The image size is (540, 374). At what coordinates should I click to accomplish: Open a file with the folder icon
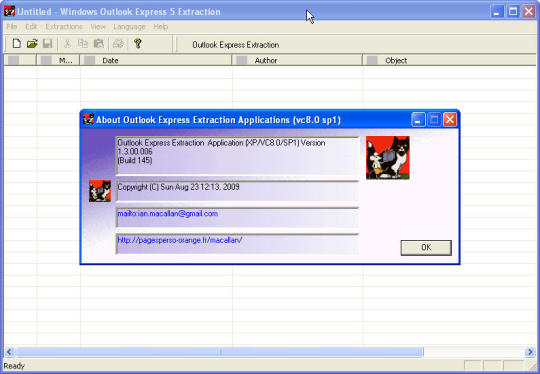pos(32,44)
